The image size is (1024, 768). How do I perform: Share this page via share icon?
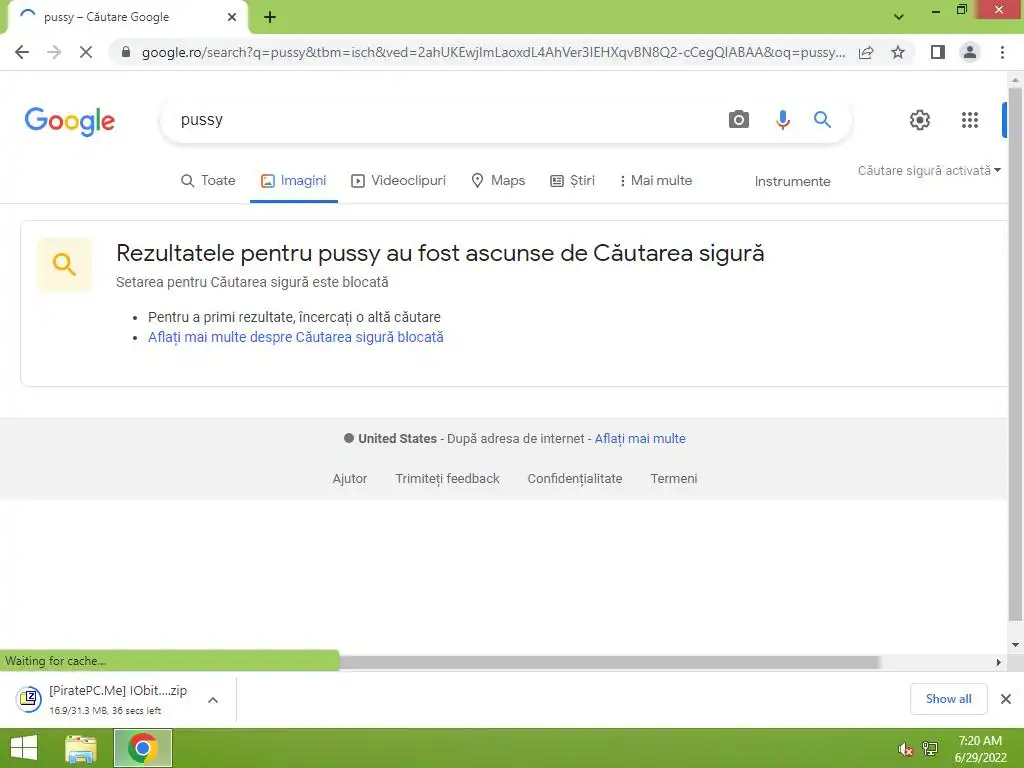coord(866,52)
